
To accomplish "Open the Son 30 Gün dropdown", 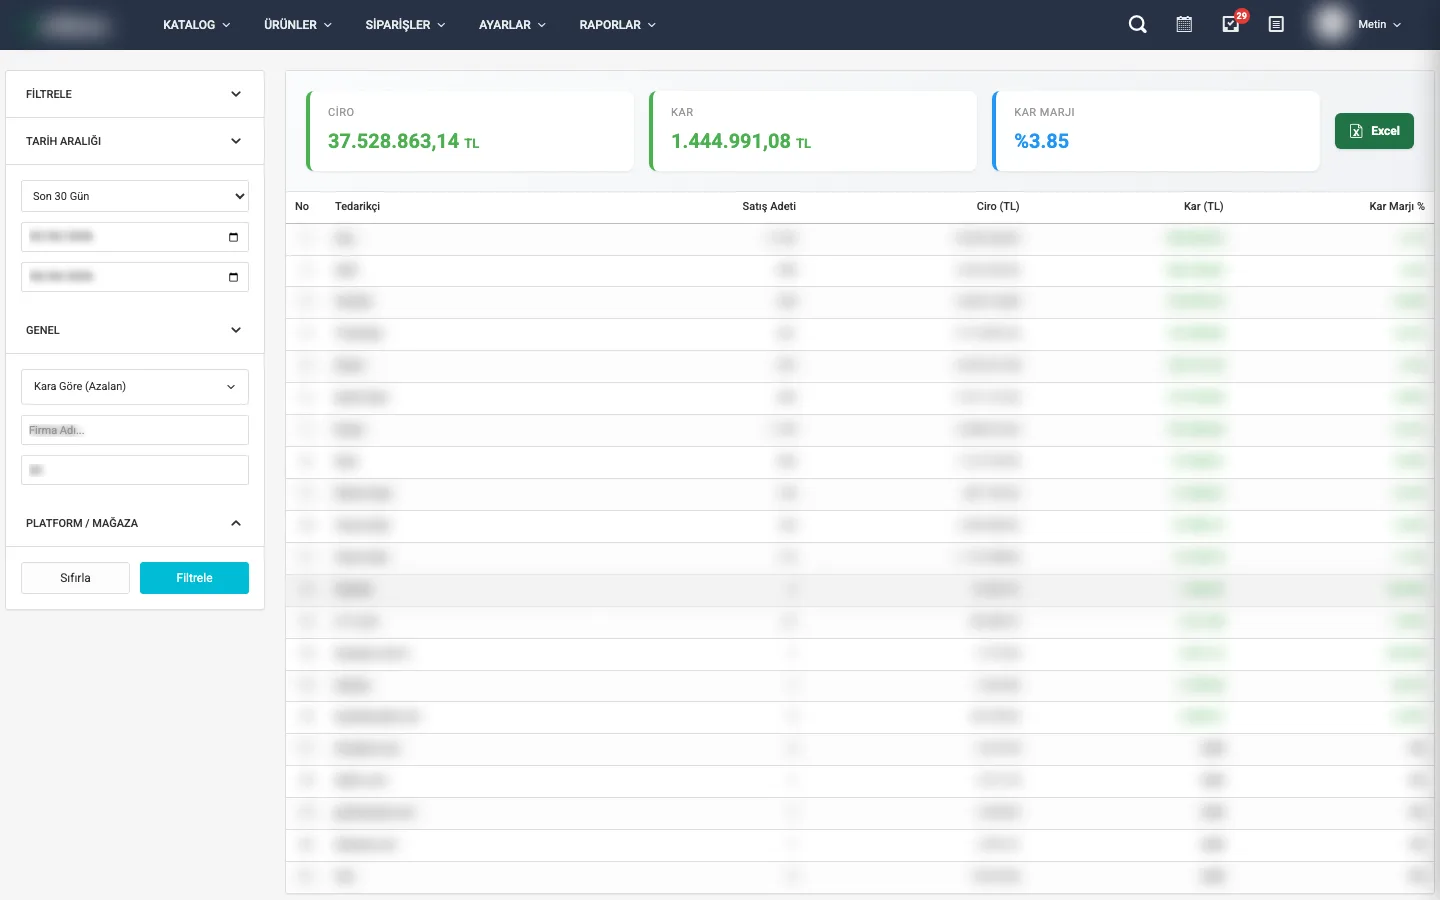I will (x=135, y=196).
